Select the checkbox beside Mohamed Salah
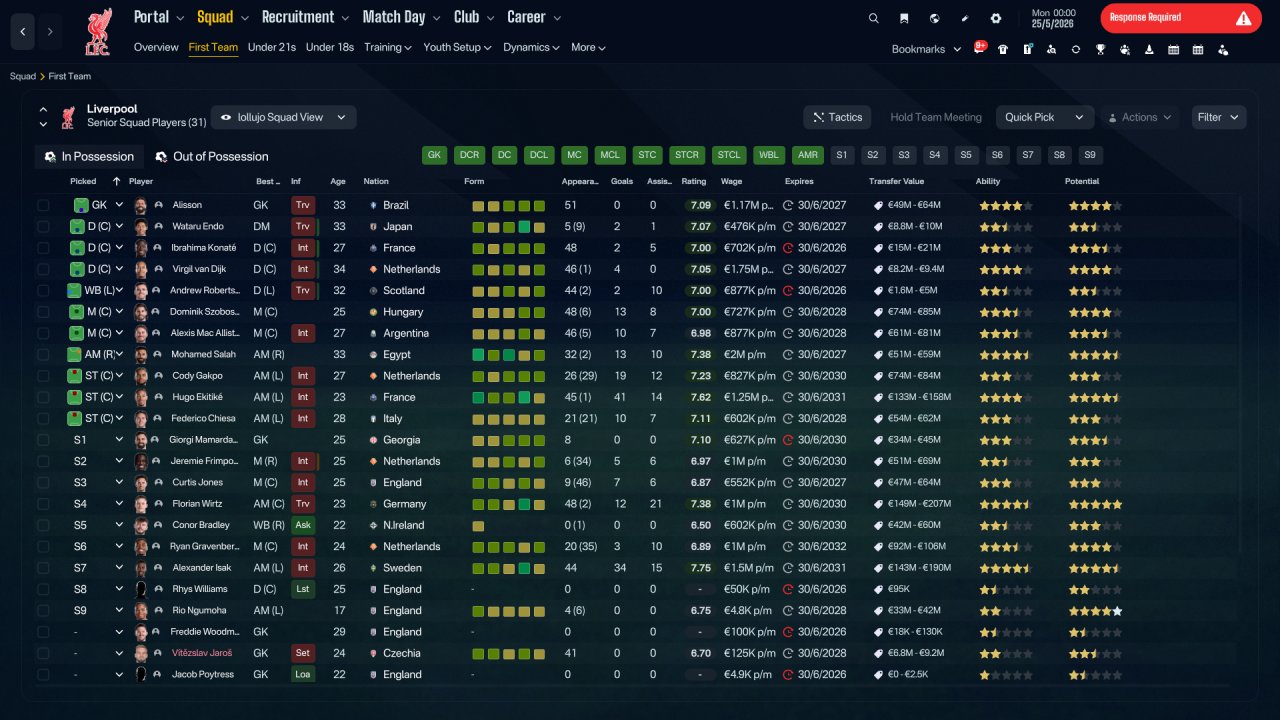1280x720 pixels. coord(43,354)
